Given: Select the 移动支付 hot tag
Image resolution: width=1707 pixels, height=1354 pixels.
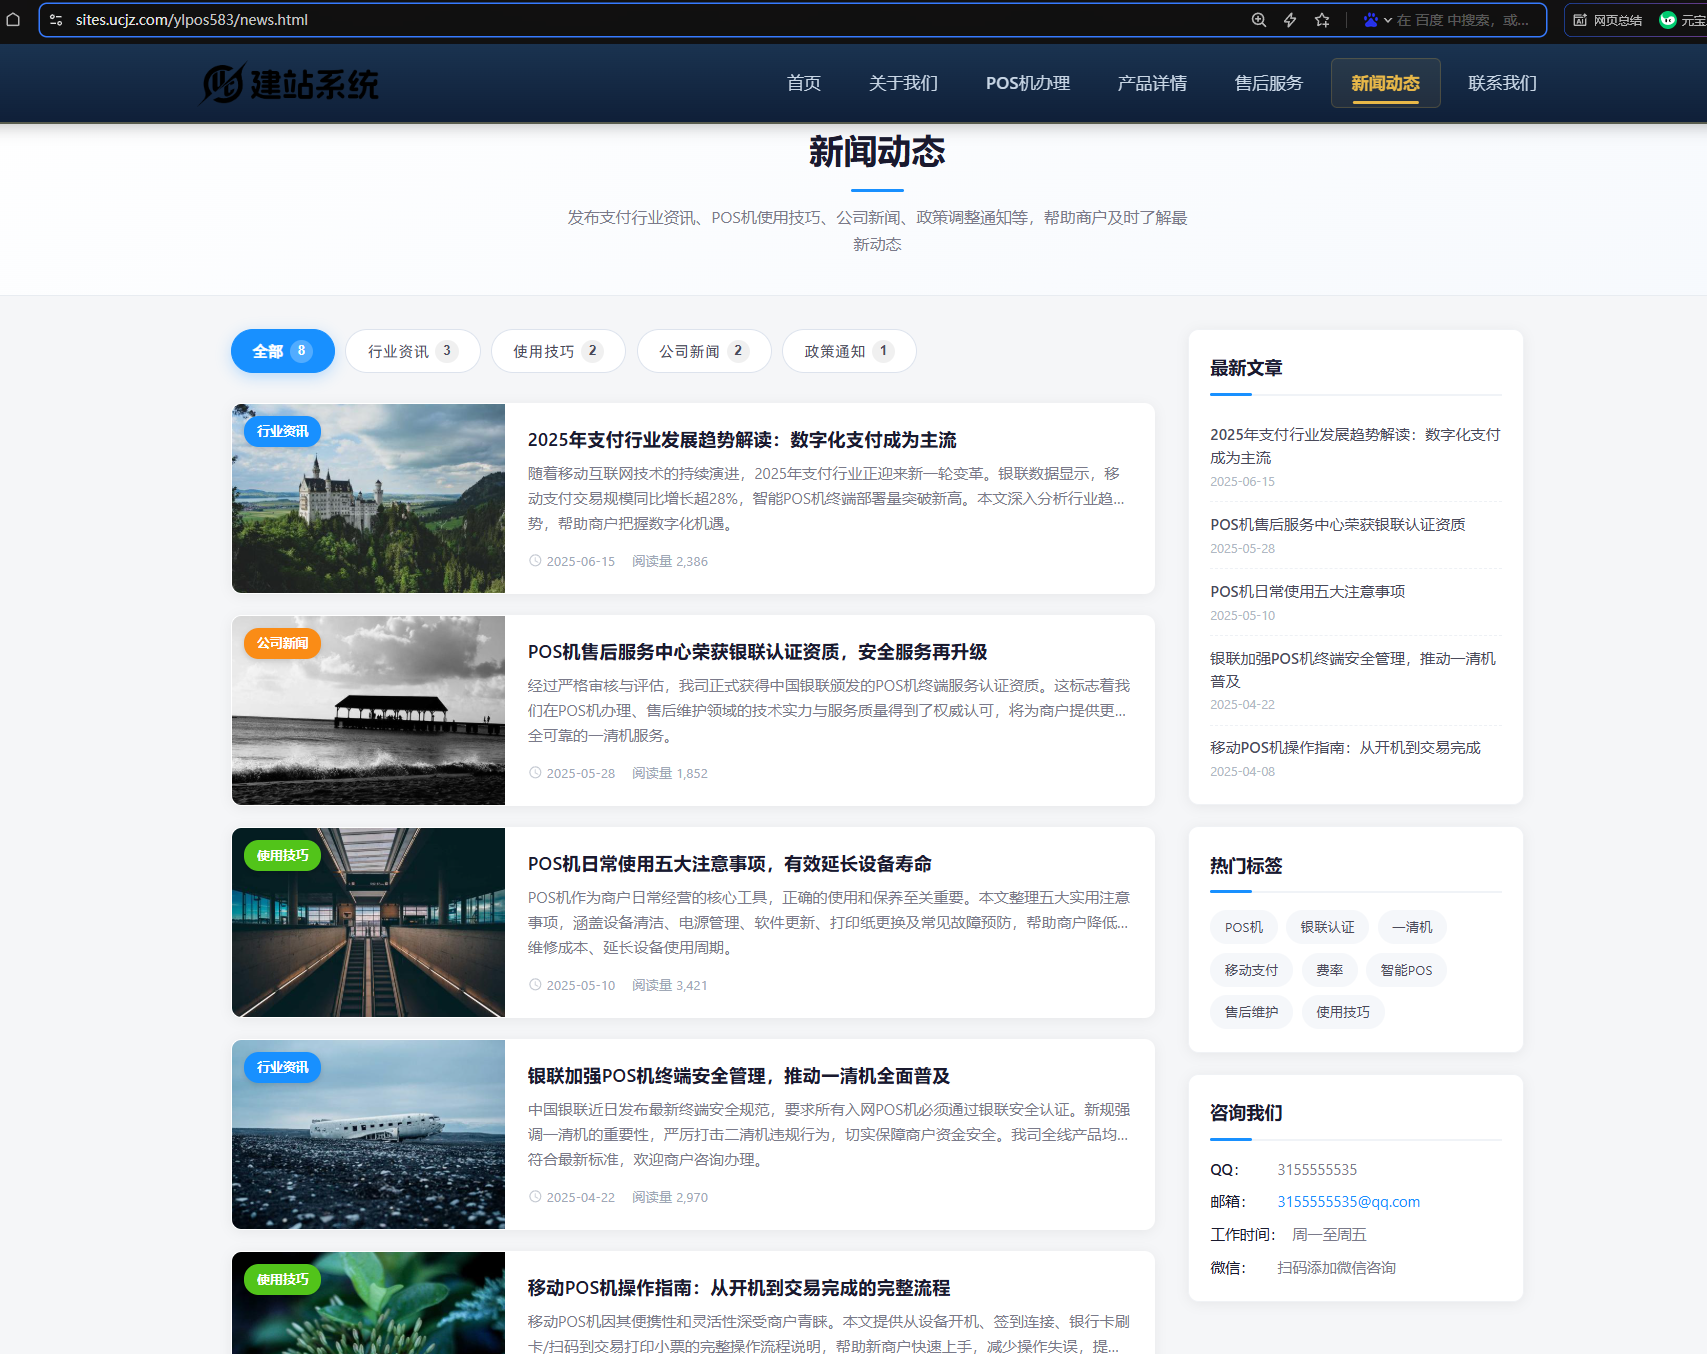Looking at the screenshot, I should coord(1251,970).
